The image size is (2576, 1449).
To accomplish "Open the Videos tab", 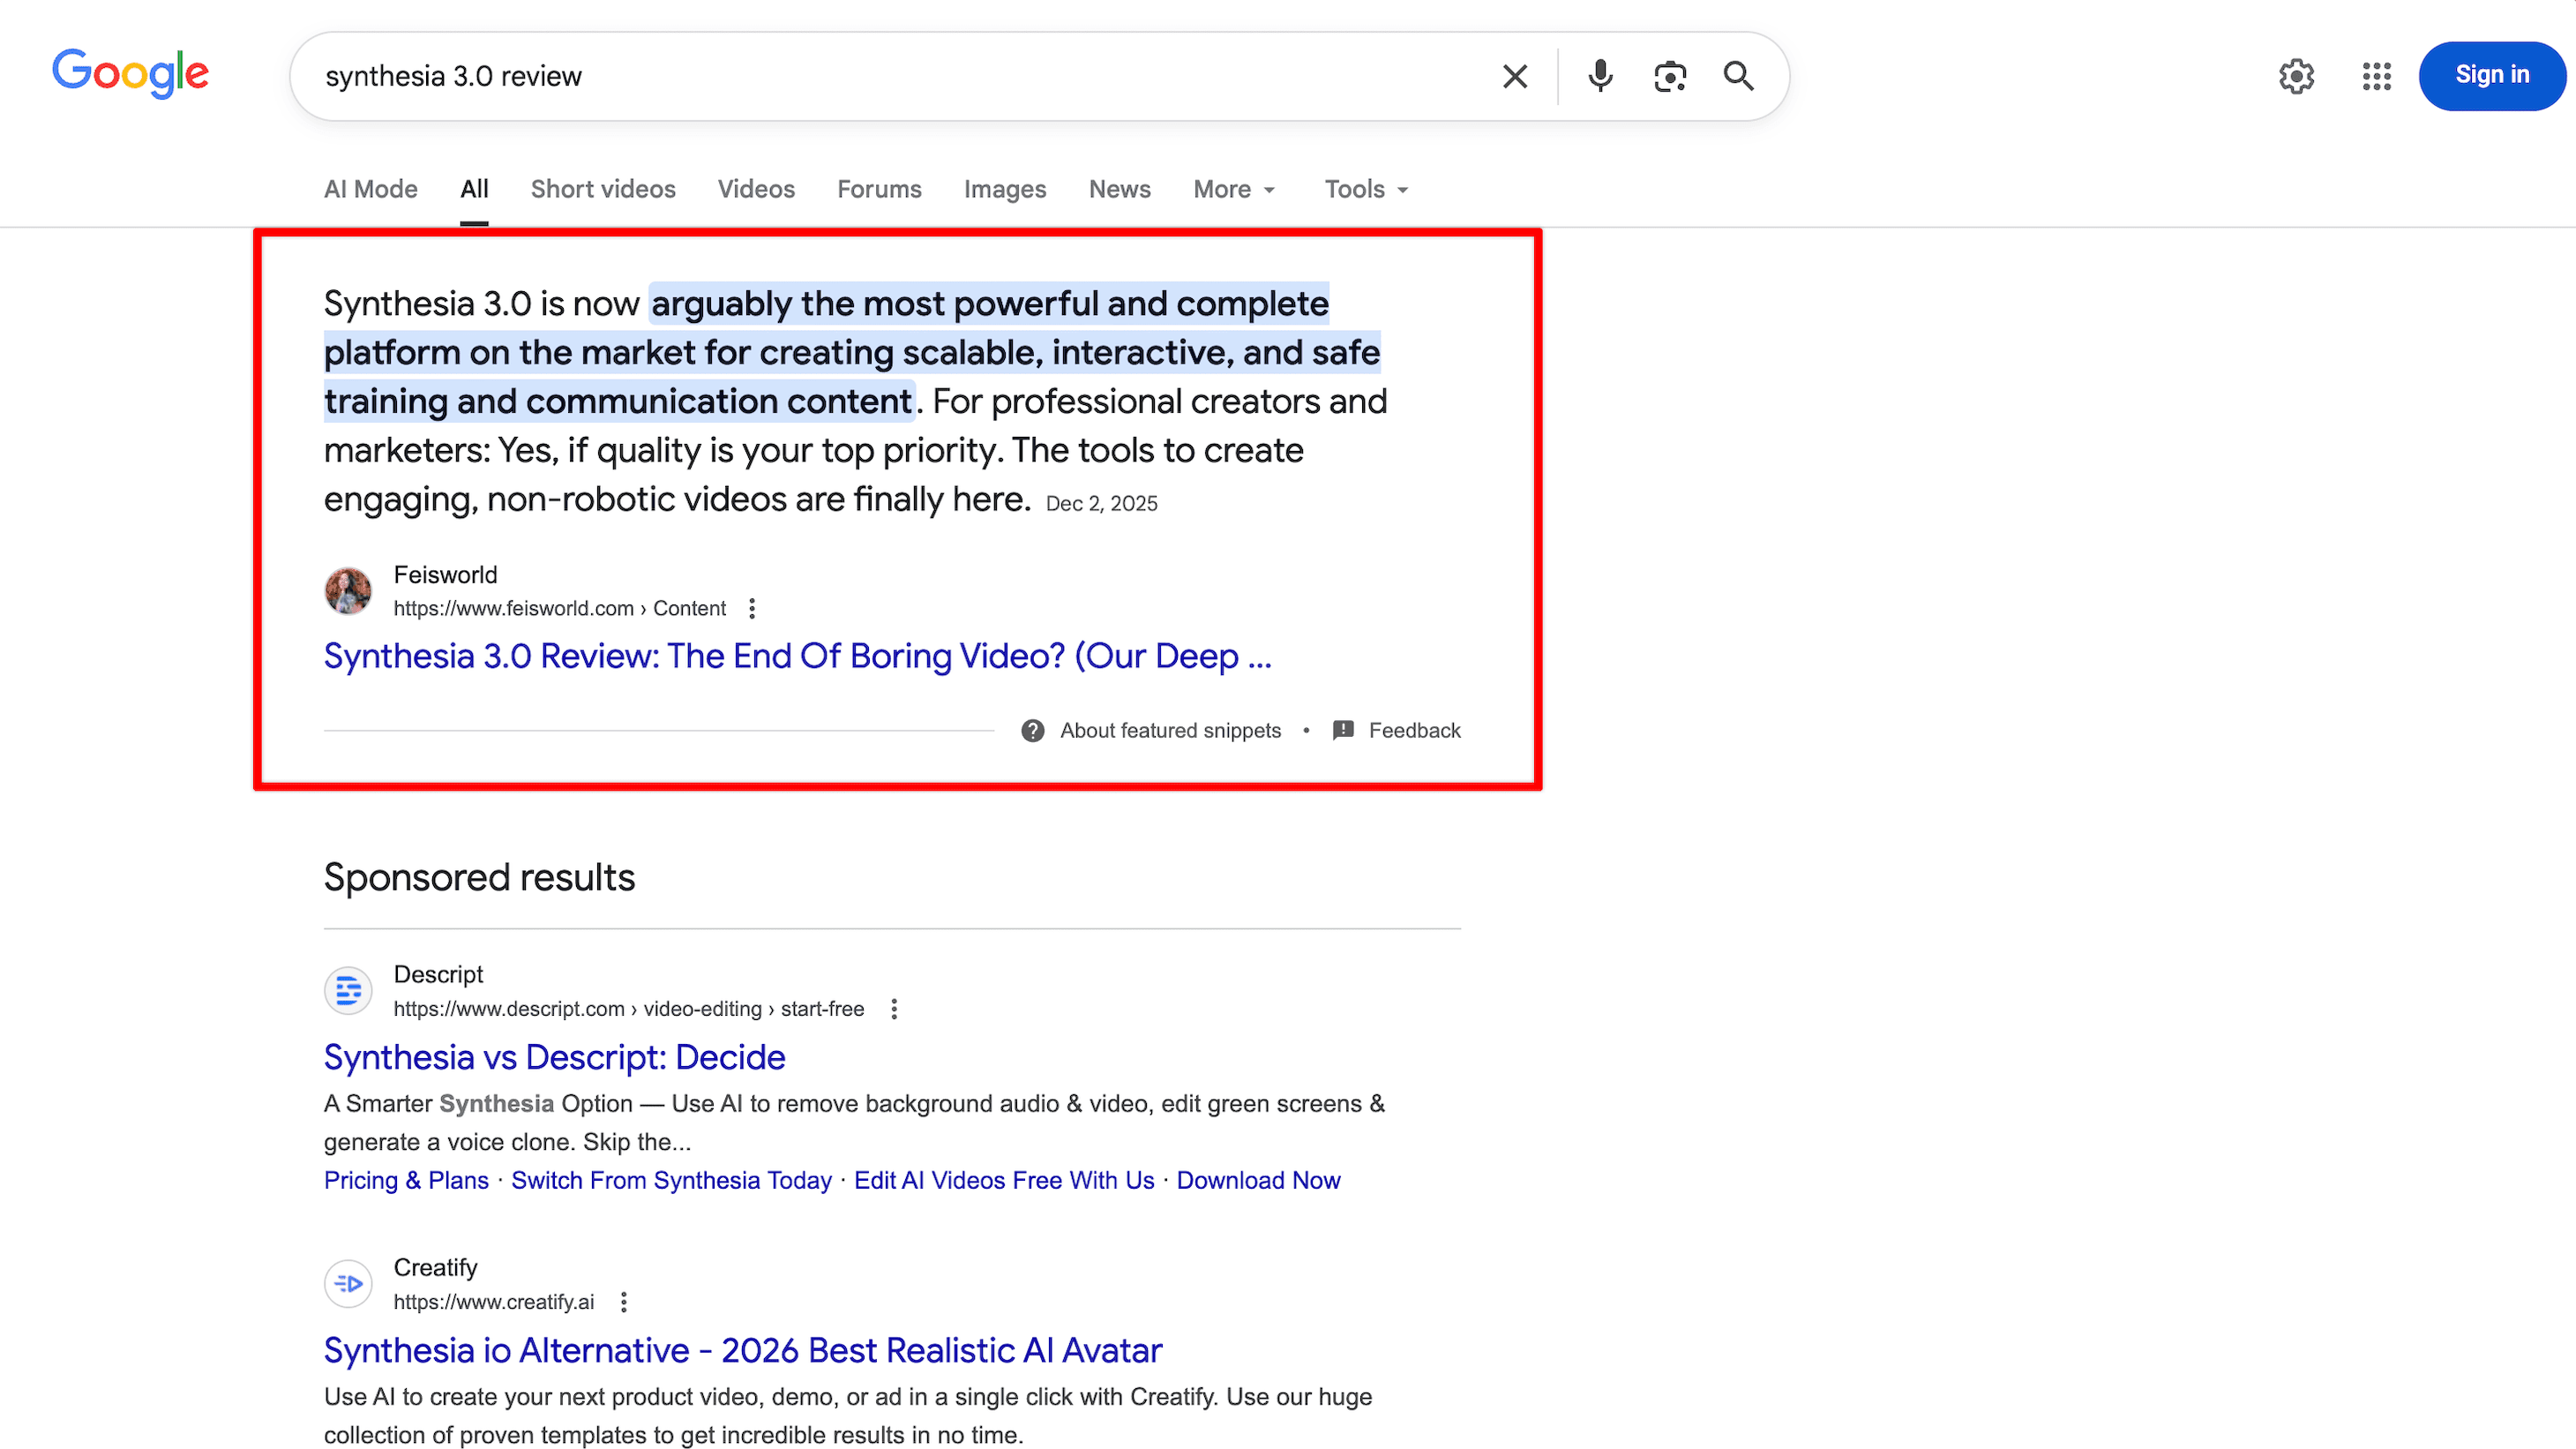I will point(756,189).
